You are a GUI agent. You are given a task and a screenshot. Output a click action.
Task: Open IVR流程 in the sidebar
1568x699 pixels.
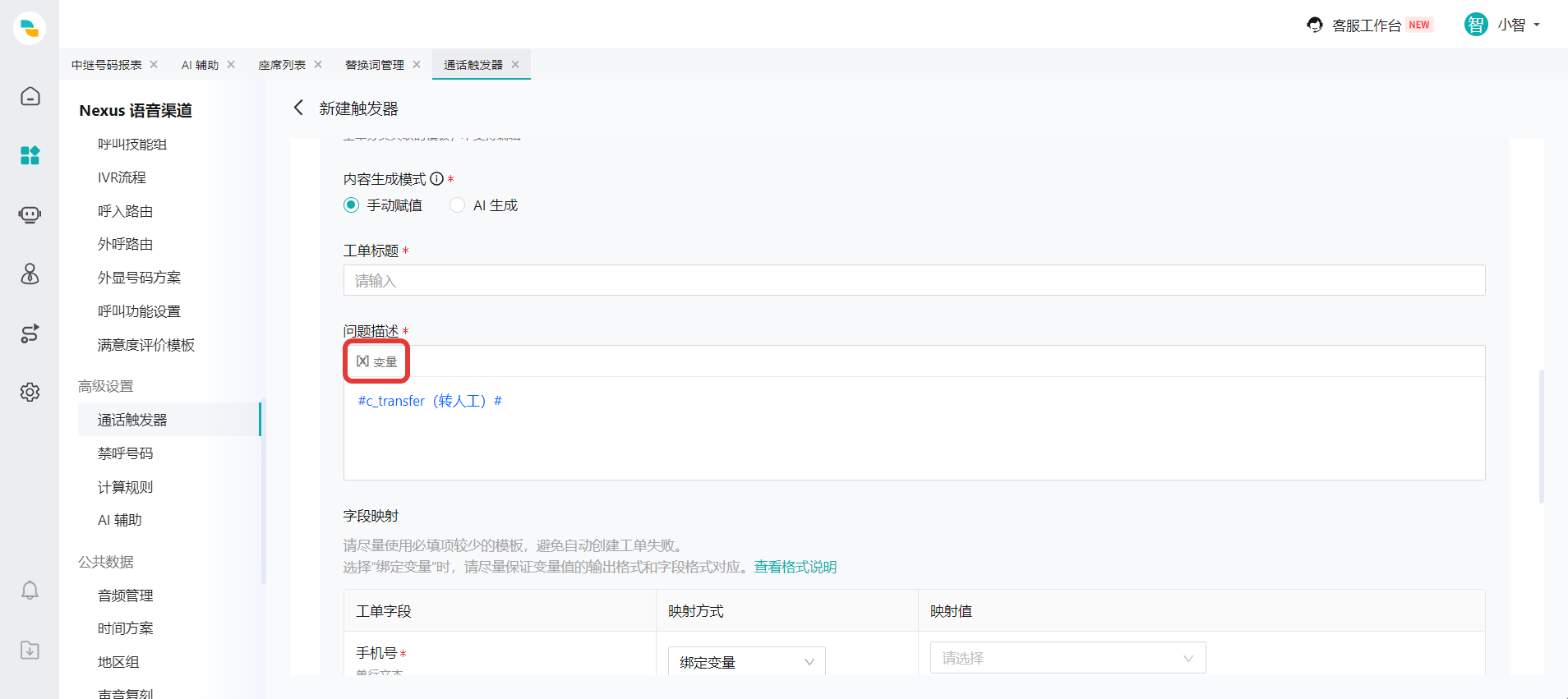(x=122, y=178)
